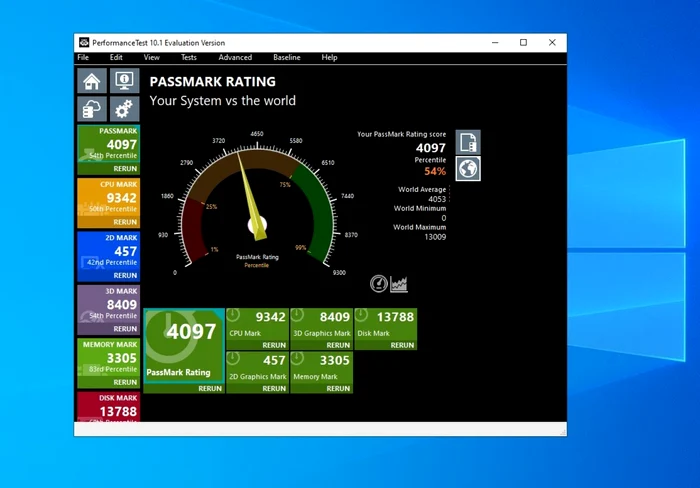Rerun the large PassMark Rating tile
The image size is (700, 488).
(x=210, y=388)
